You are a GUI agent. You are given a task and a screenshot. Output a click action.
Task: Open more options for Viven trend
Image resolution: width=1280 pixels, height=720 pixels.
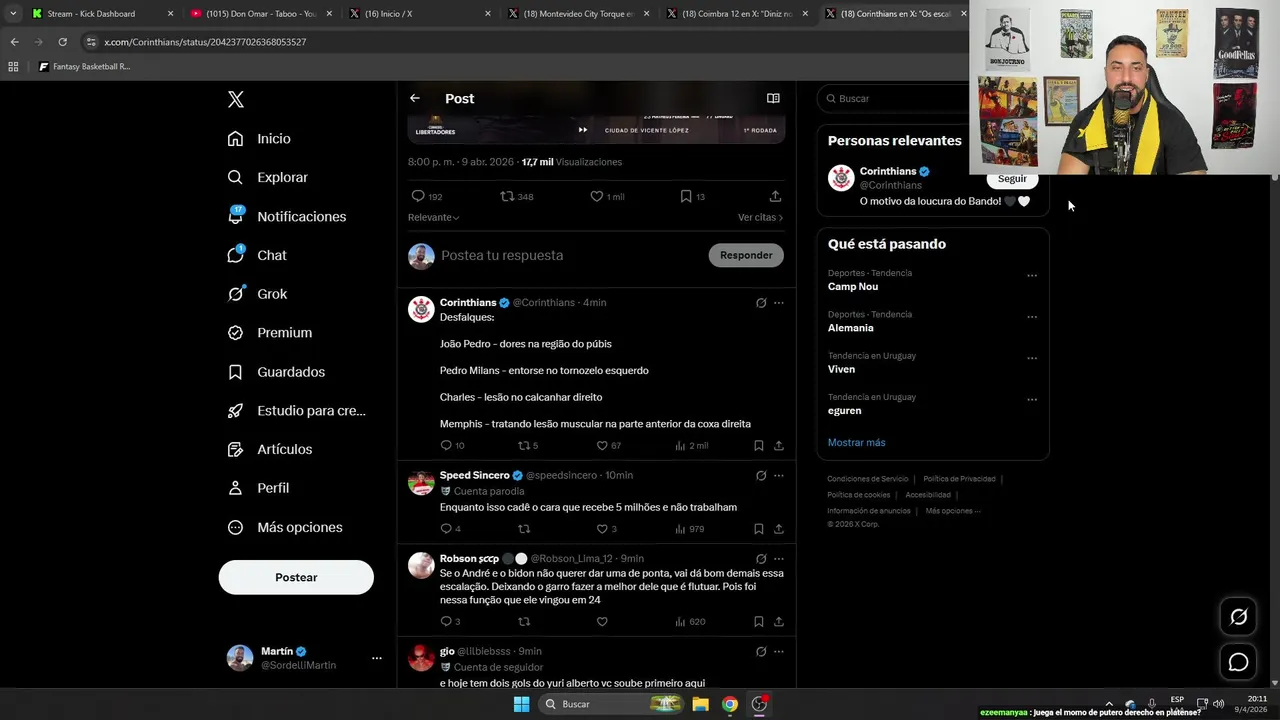pos(1032,358)
